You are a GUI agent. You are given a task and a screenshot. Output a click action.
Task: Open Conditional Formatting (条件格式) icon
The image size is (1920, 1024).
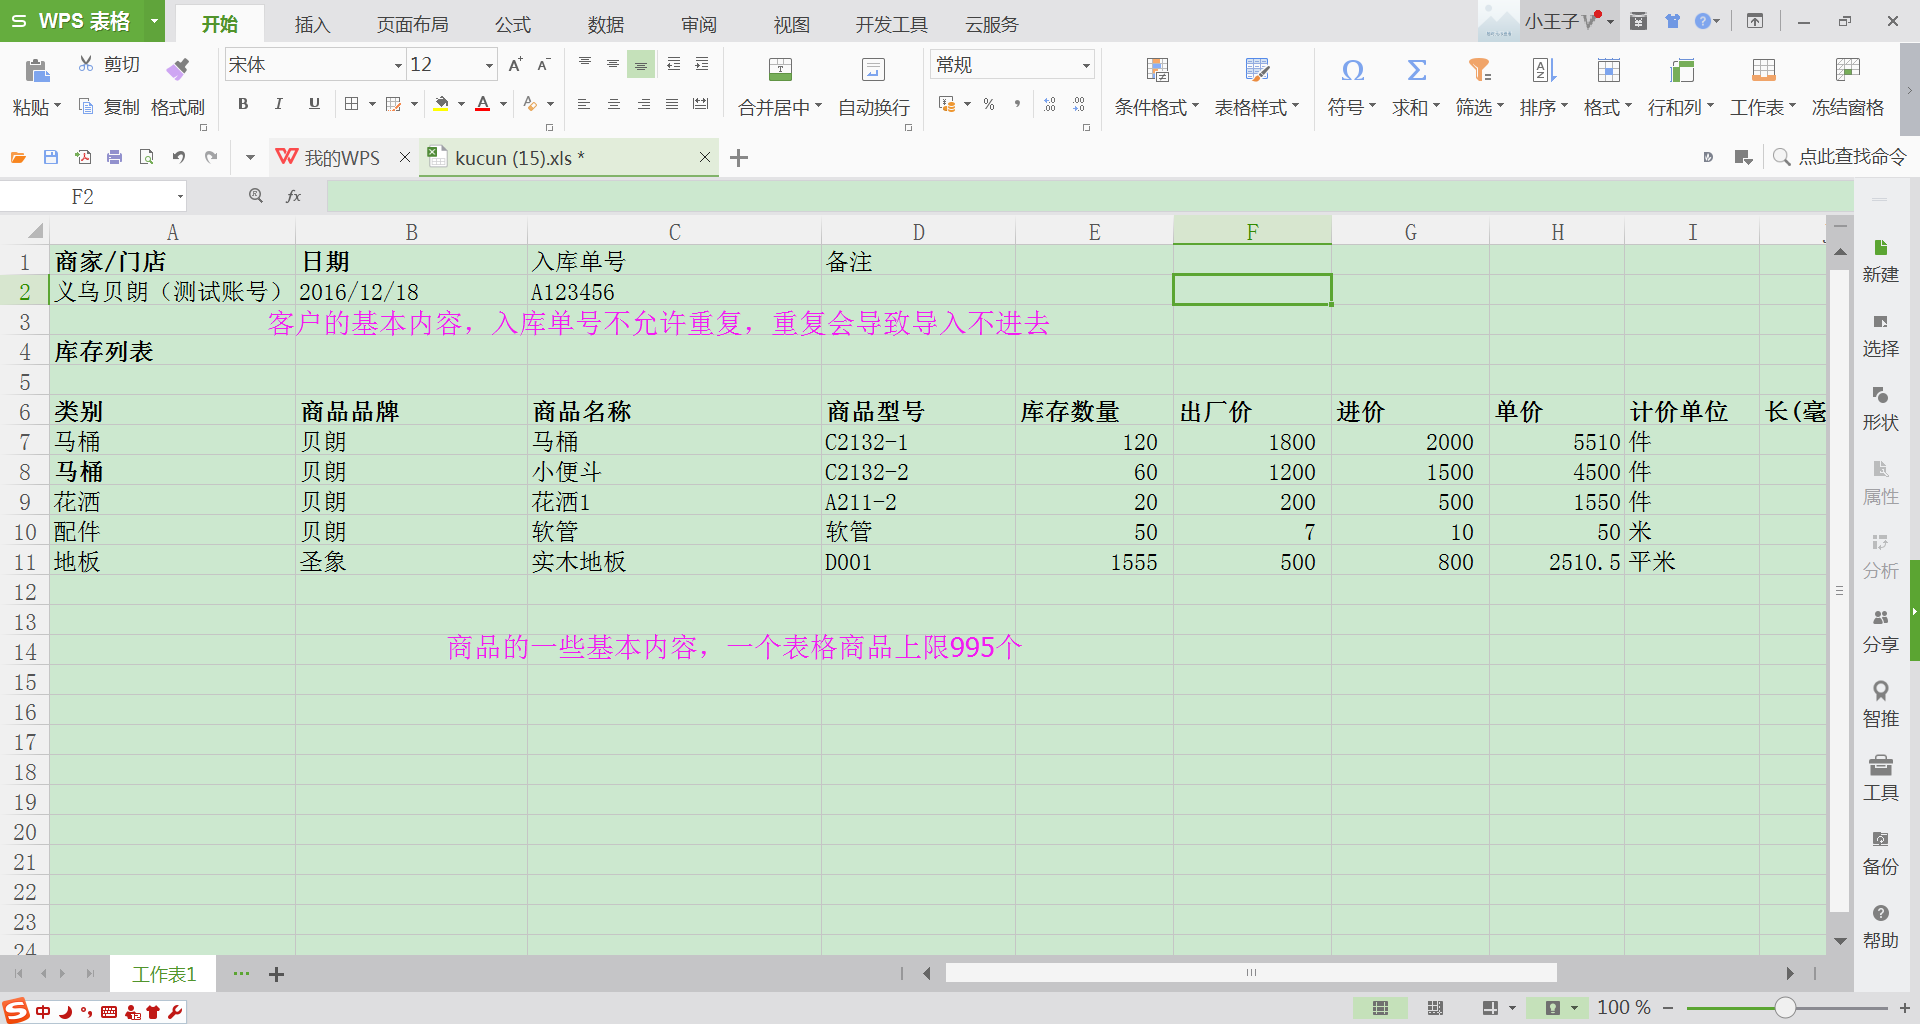click(x=1157, y=70)
